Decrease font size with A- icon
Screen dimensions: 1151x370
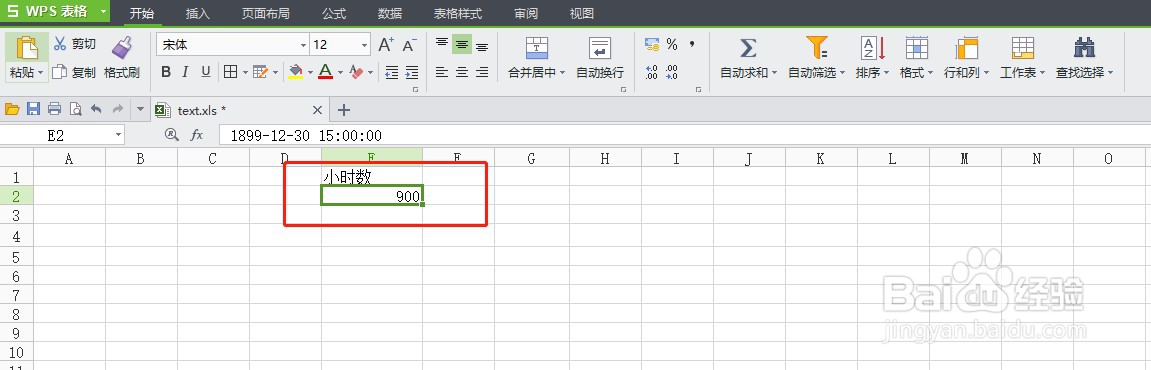(409, 45)
